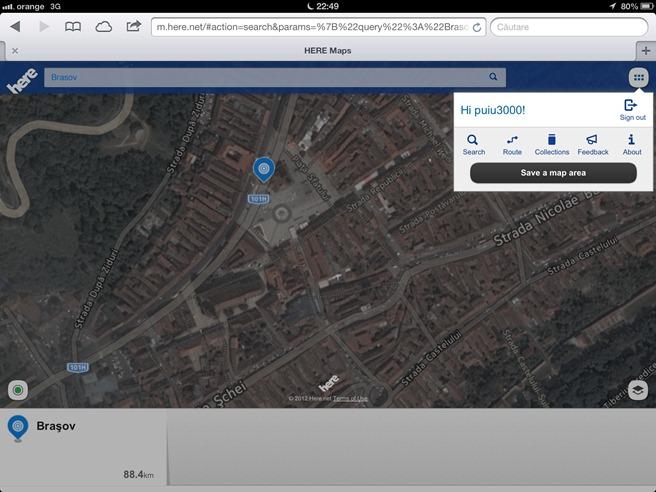Toggle the locate-me position button
Image resolution: width=656 pixels, height=492 pixels.
(x=18, y=390)
